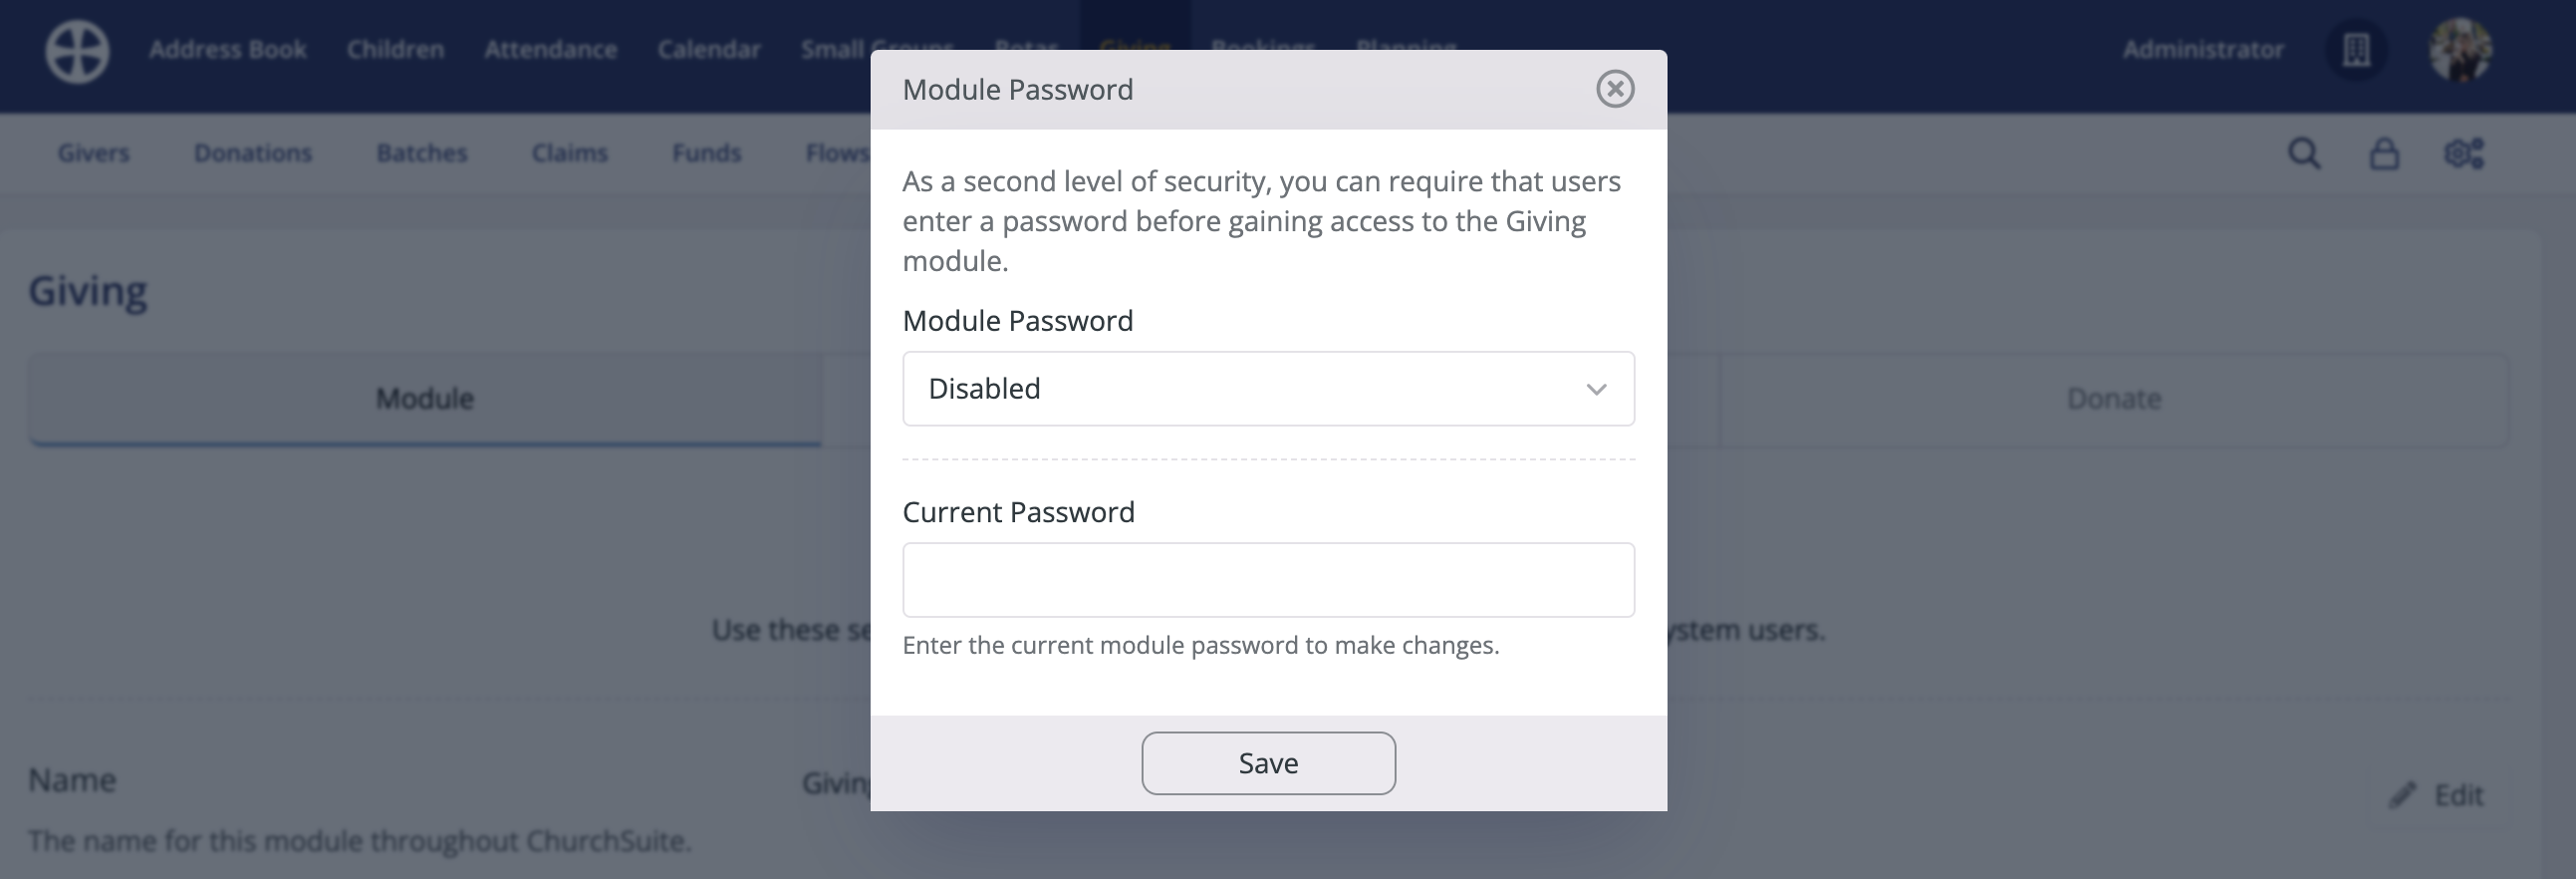This screenshot has width=2576, height=879.
Task: Close the Module Password dialog
Action: (1616, 89)
